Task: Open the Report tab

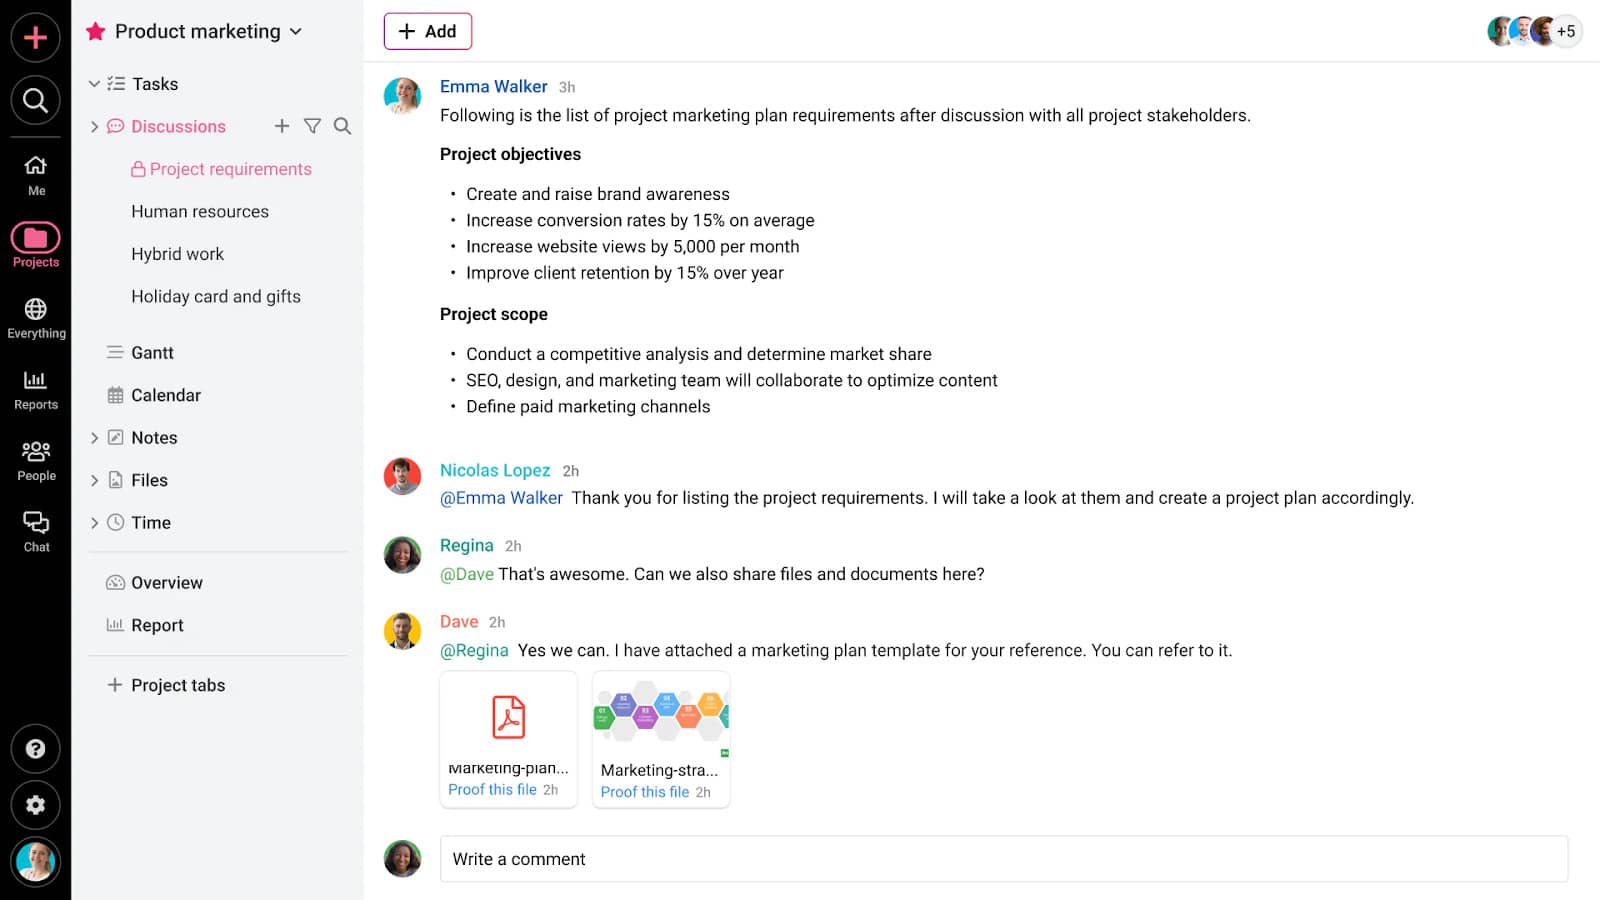Action: click(157, 624)
